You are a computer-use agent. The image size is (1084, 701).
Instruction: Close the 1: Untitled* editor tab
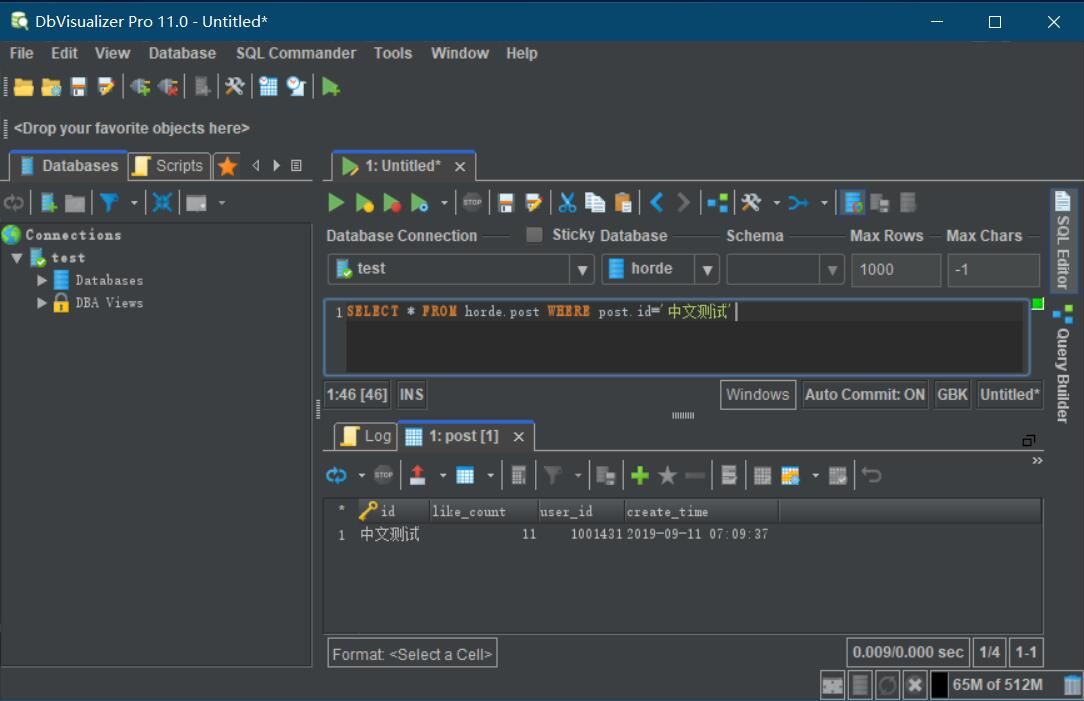tap(460, 167)
